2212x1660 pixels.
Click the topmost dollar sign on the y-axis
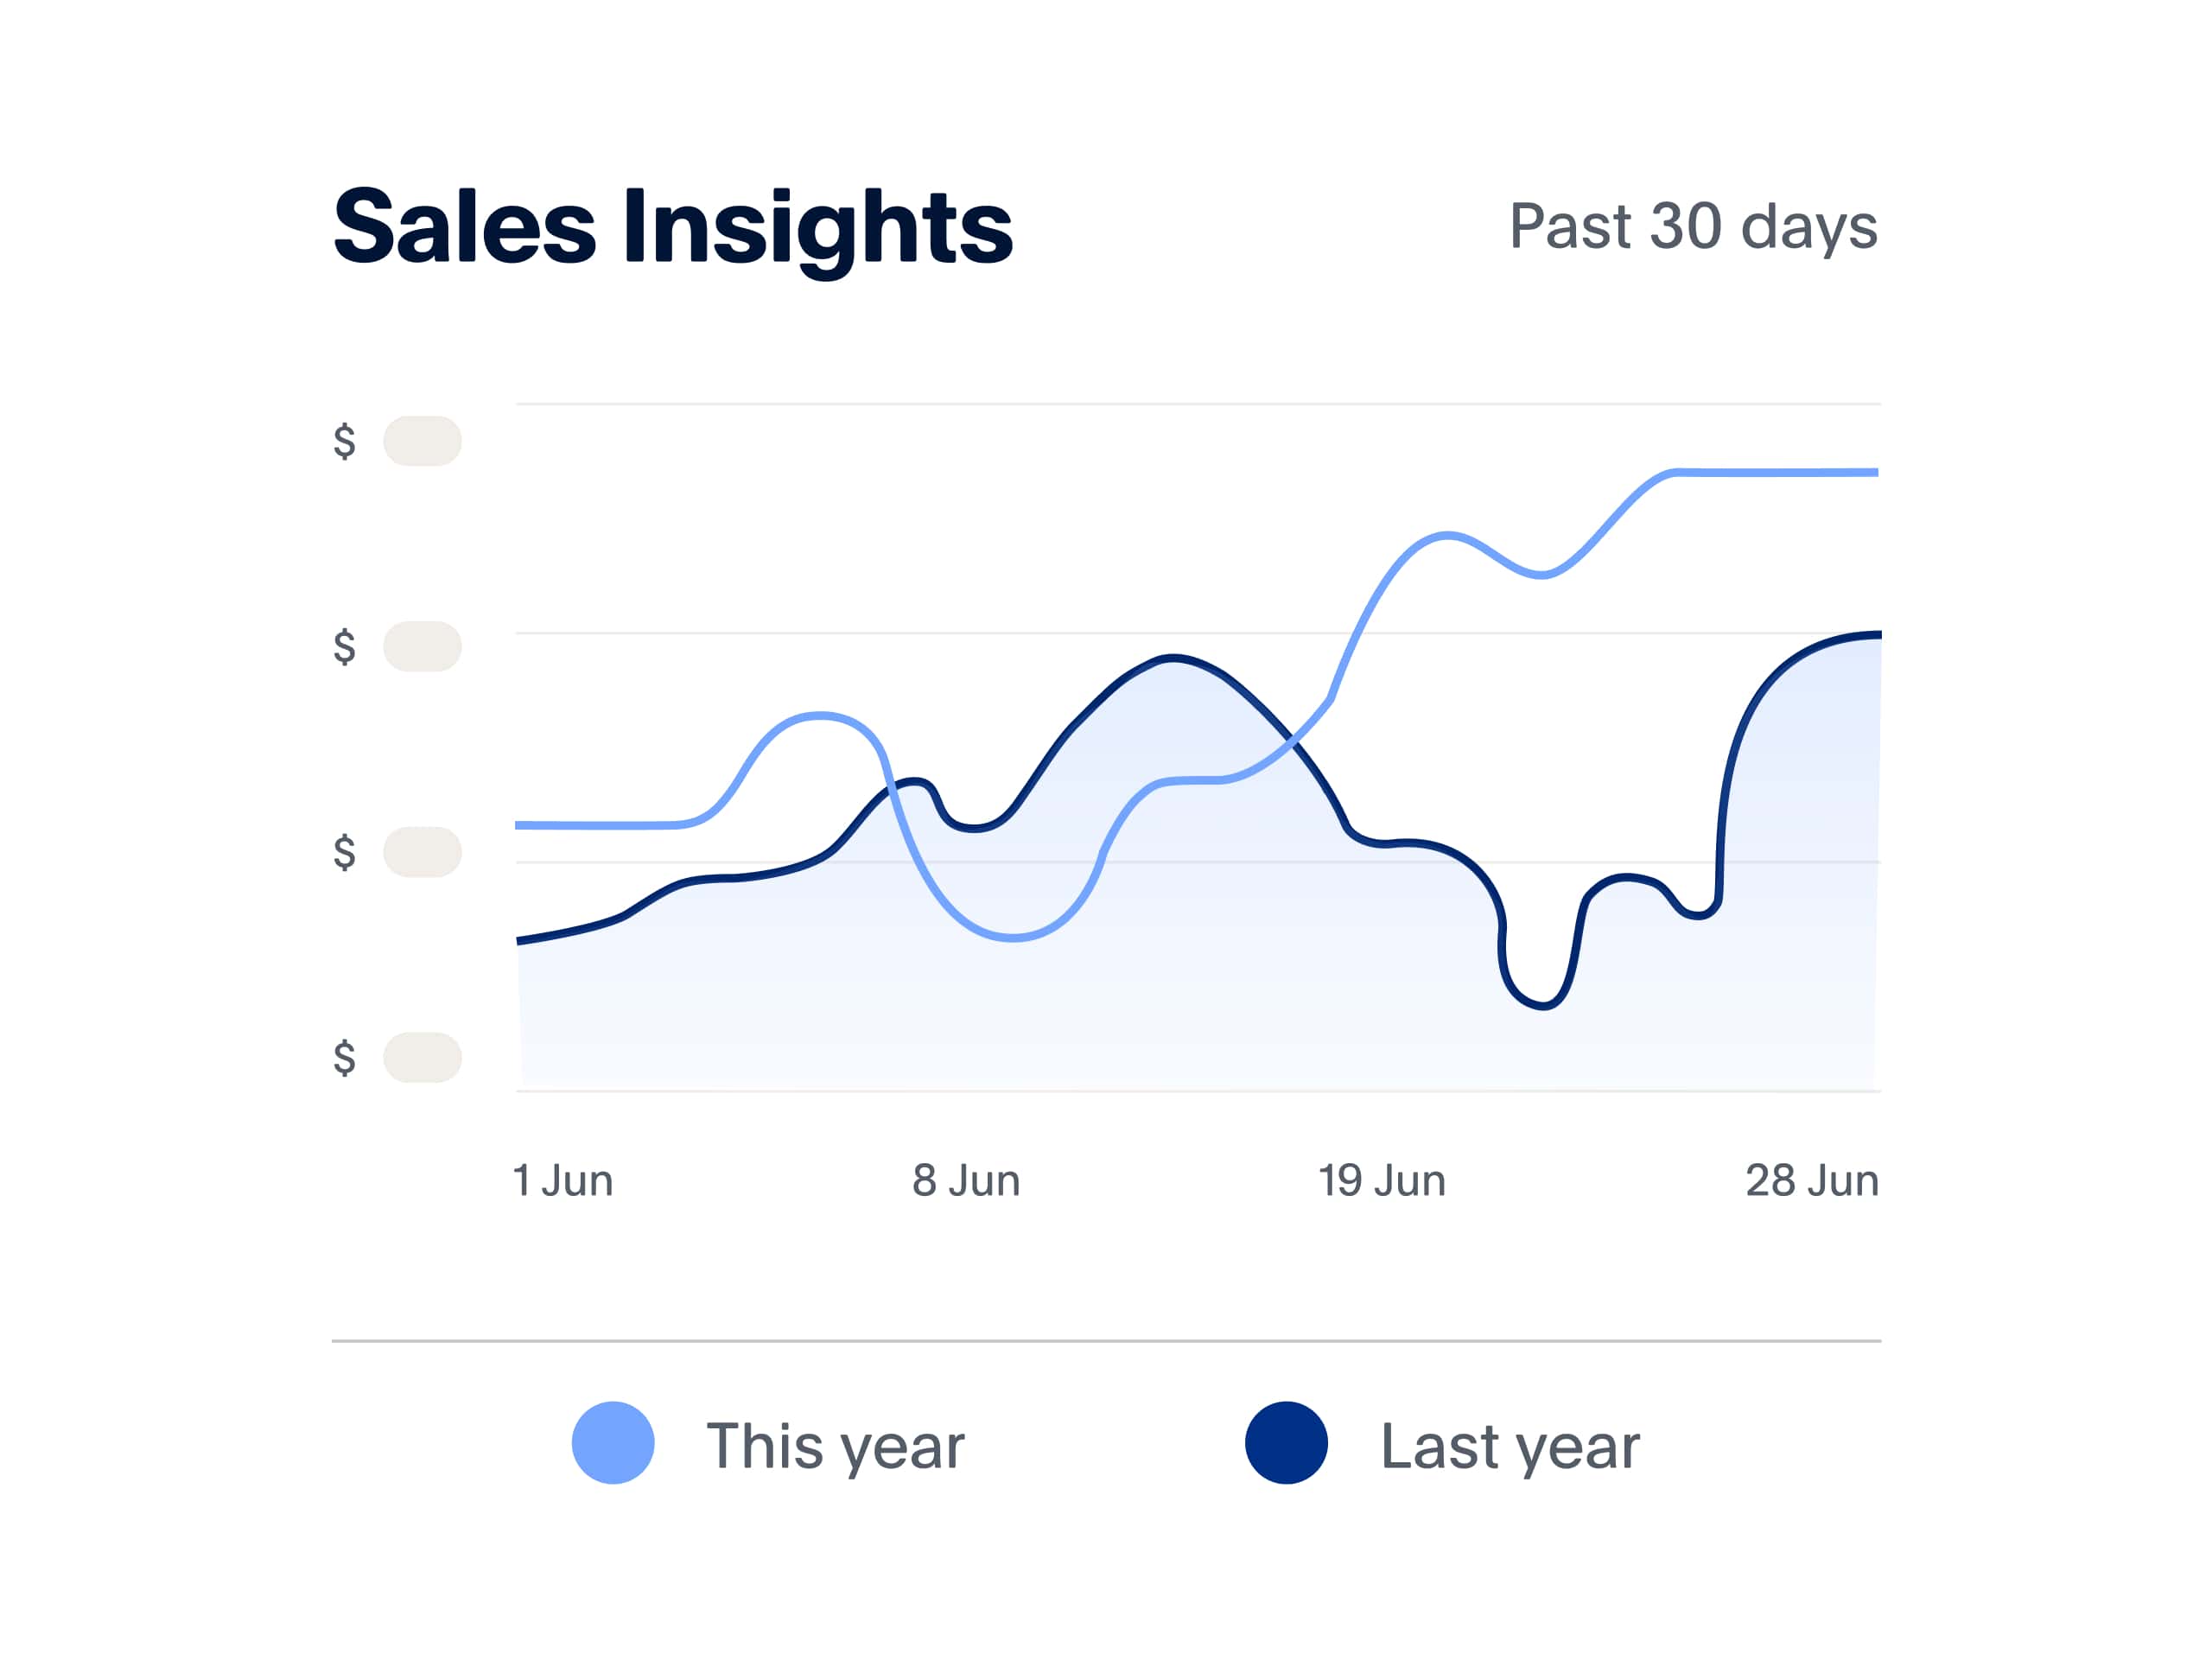coord(344,441)
